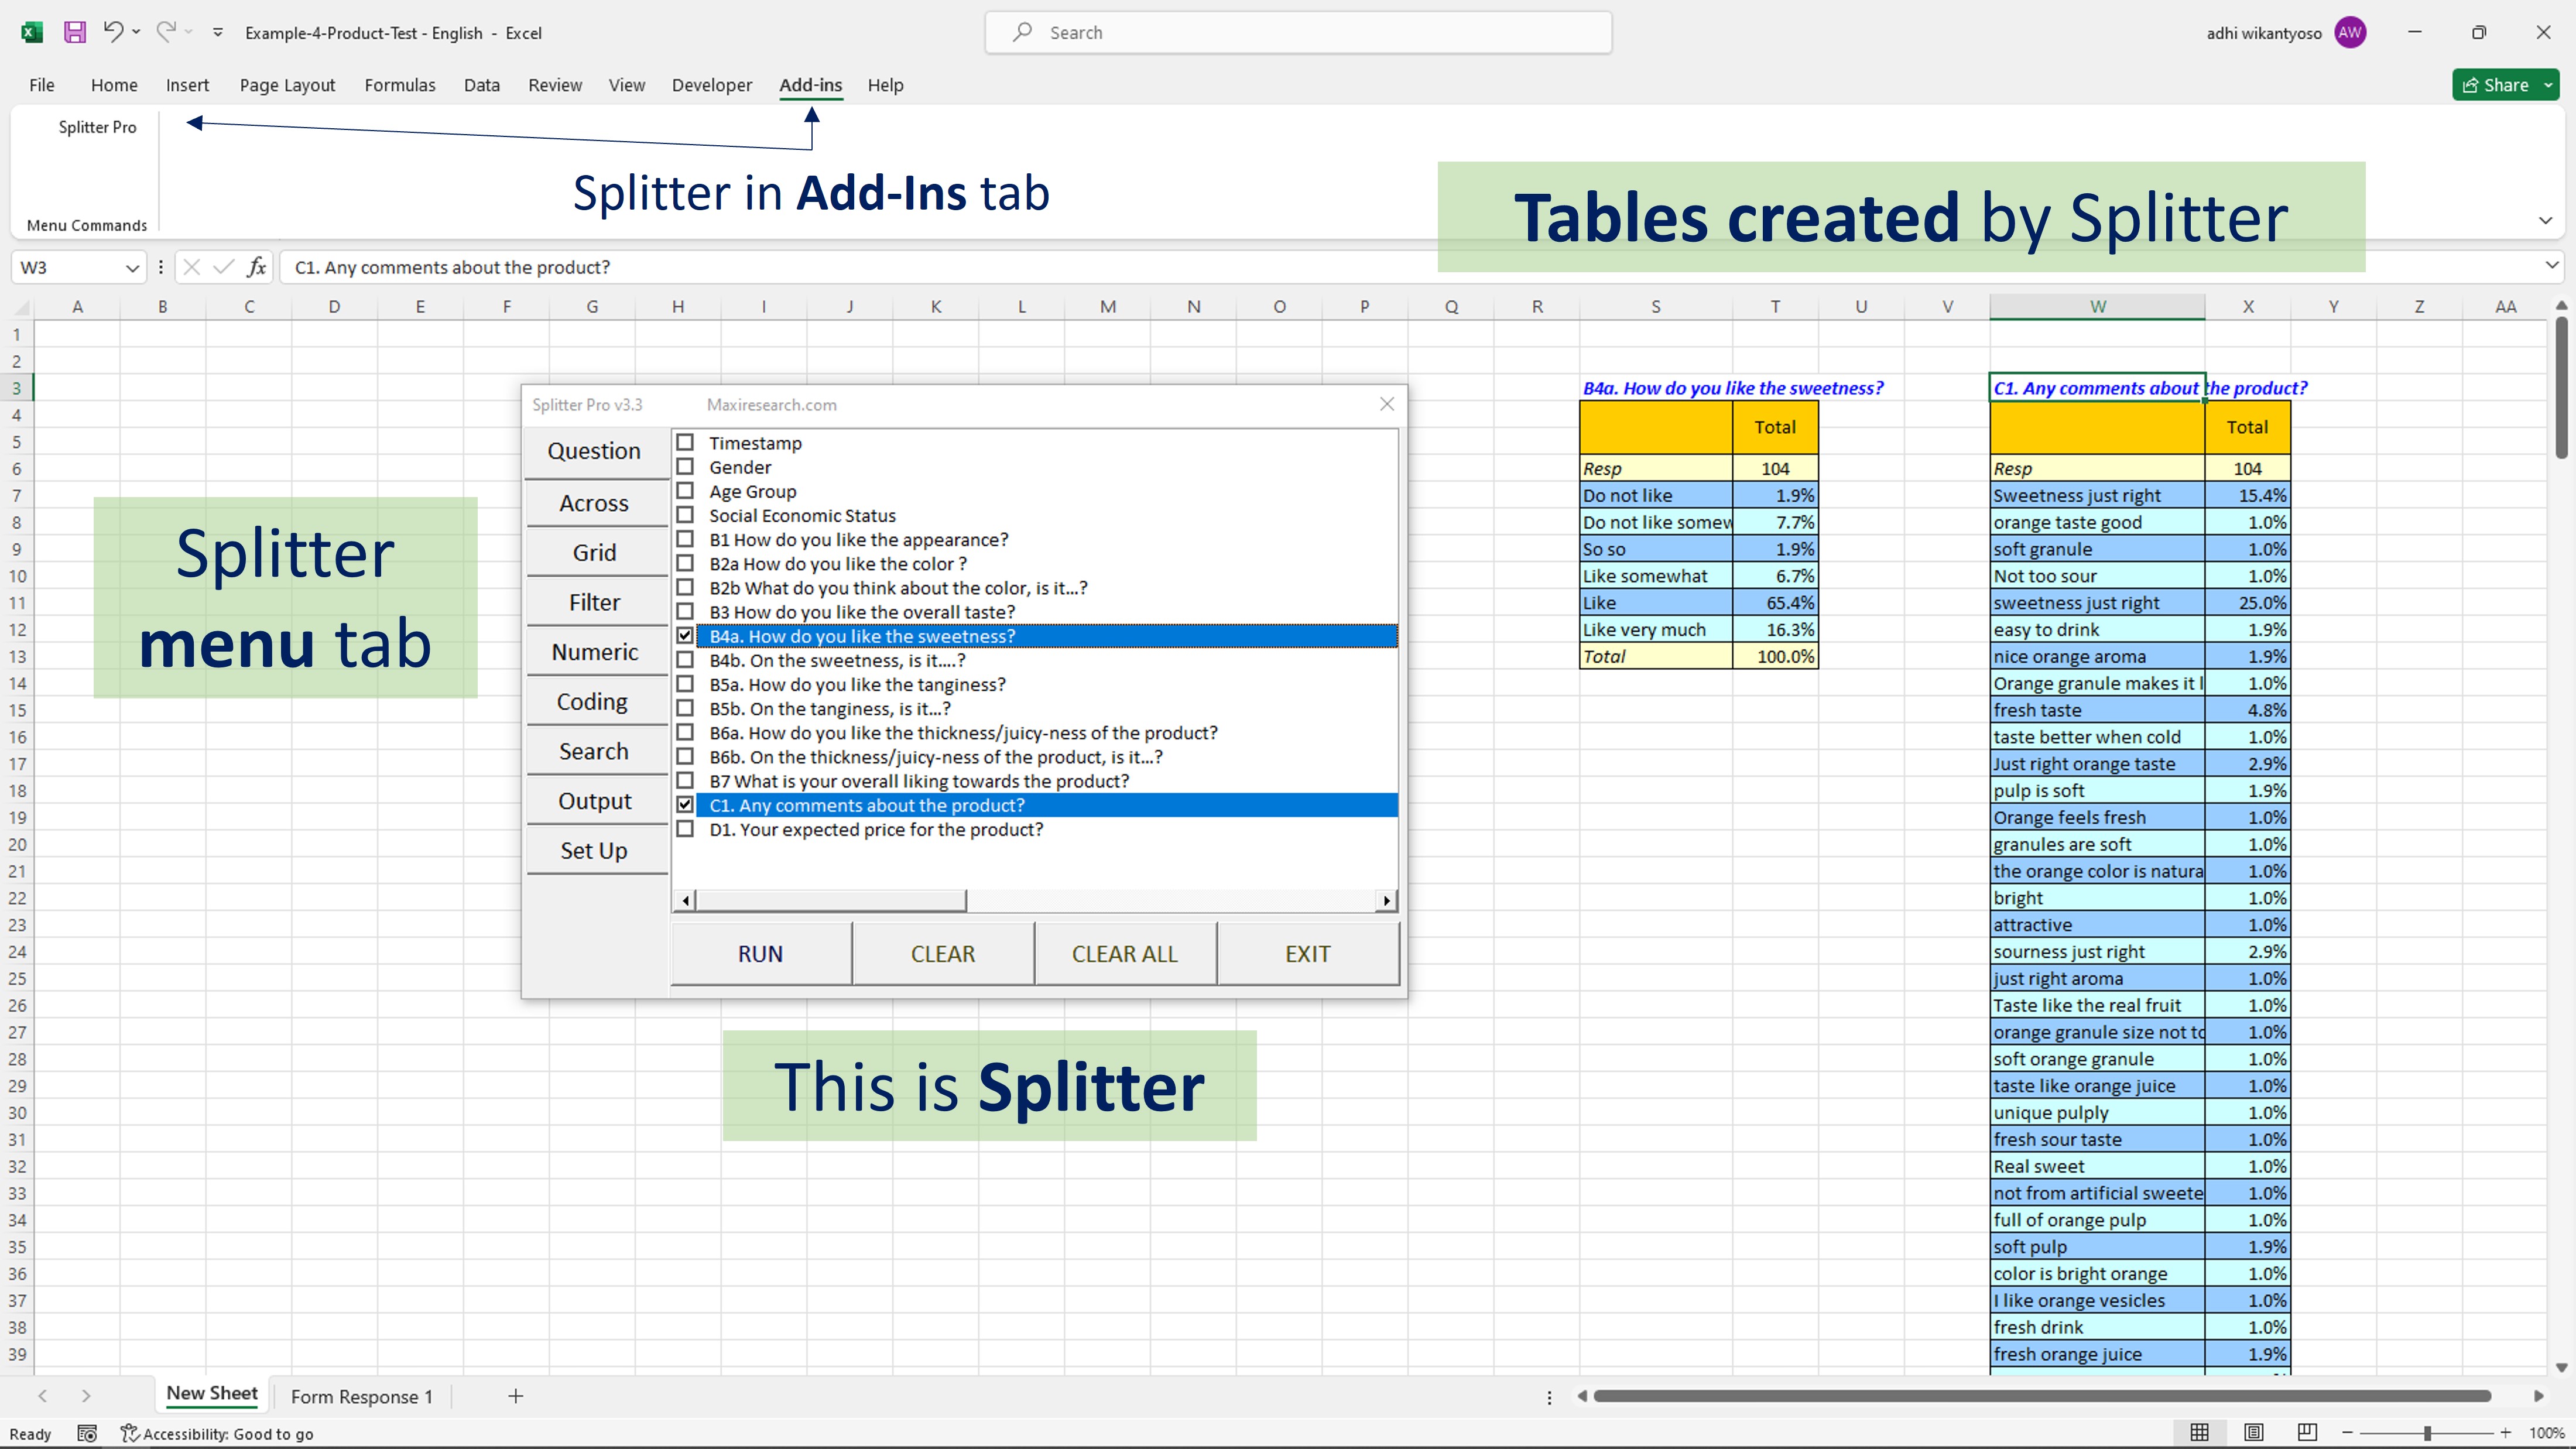Select the Filter tab in Splitter
The width and height of the screenshot is (2576, 1449).
[594, 602]
